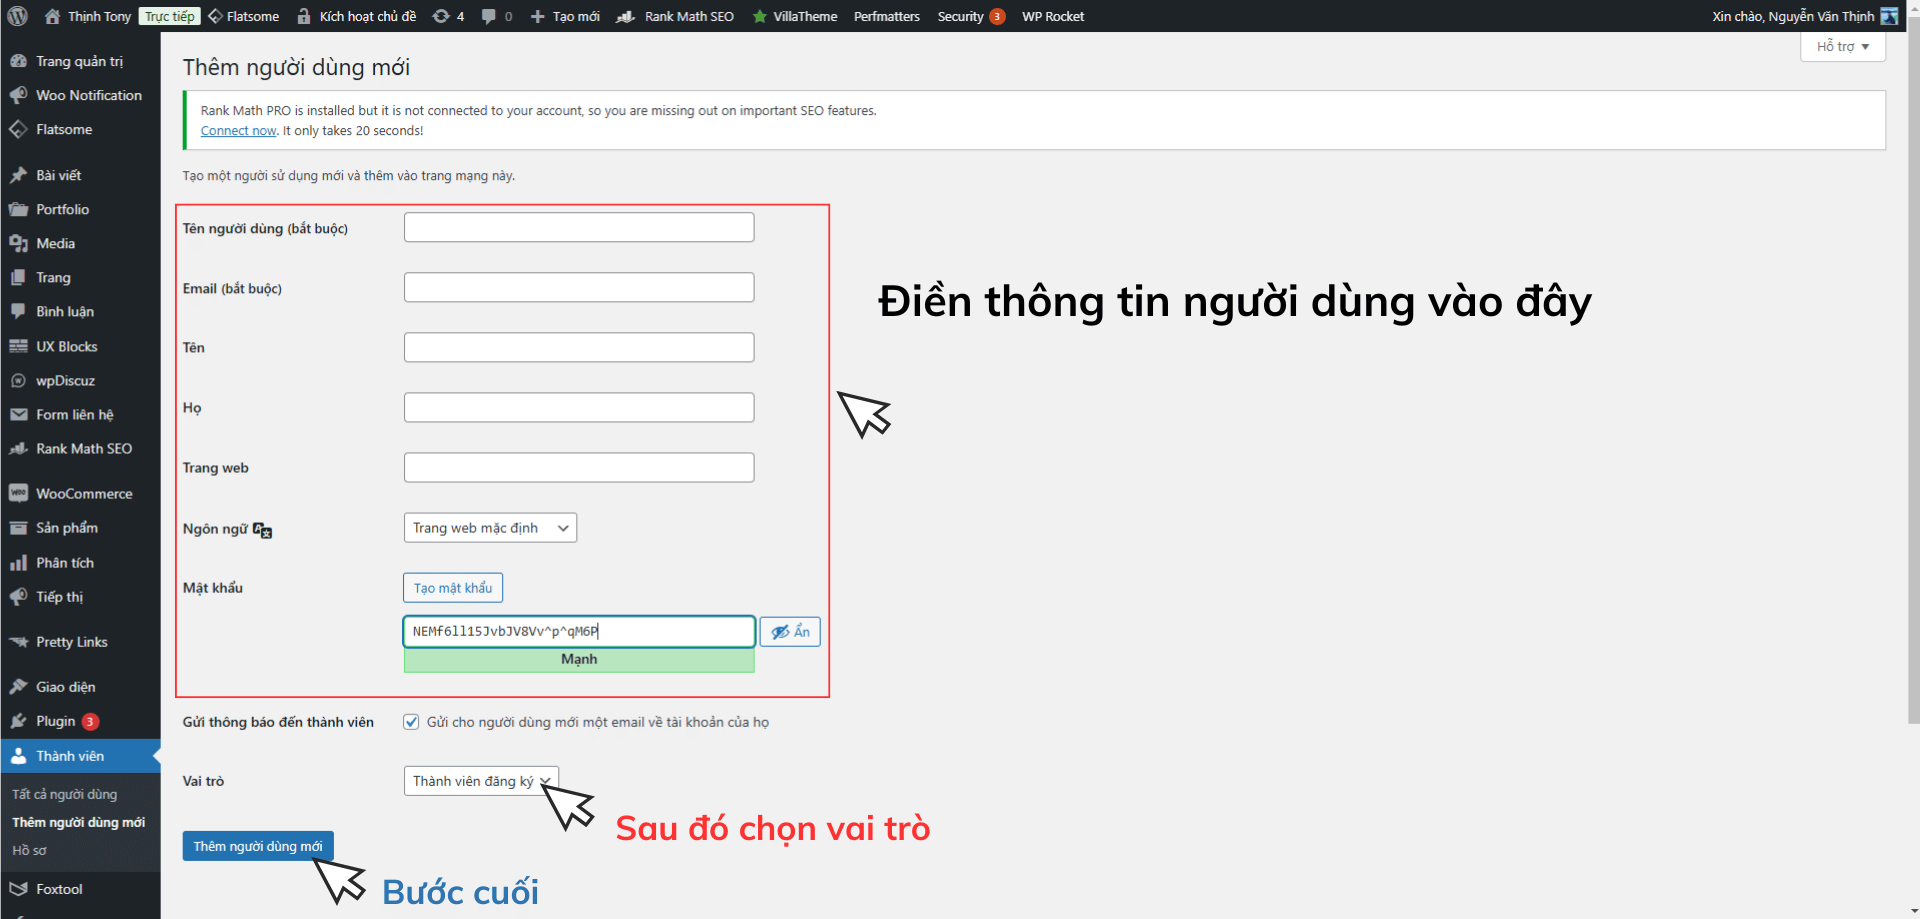
Task: Click the translation icon beside Ngôn ngữ
Action: pyautogui.click(x=262, y=531)
